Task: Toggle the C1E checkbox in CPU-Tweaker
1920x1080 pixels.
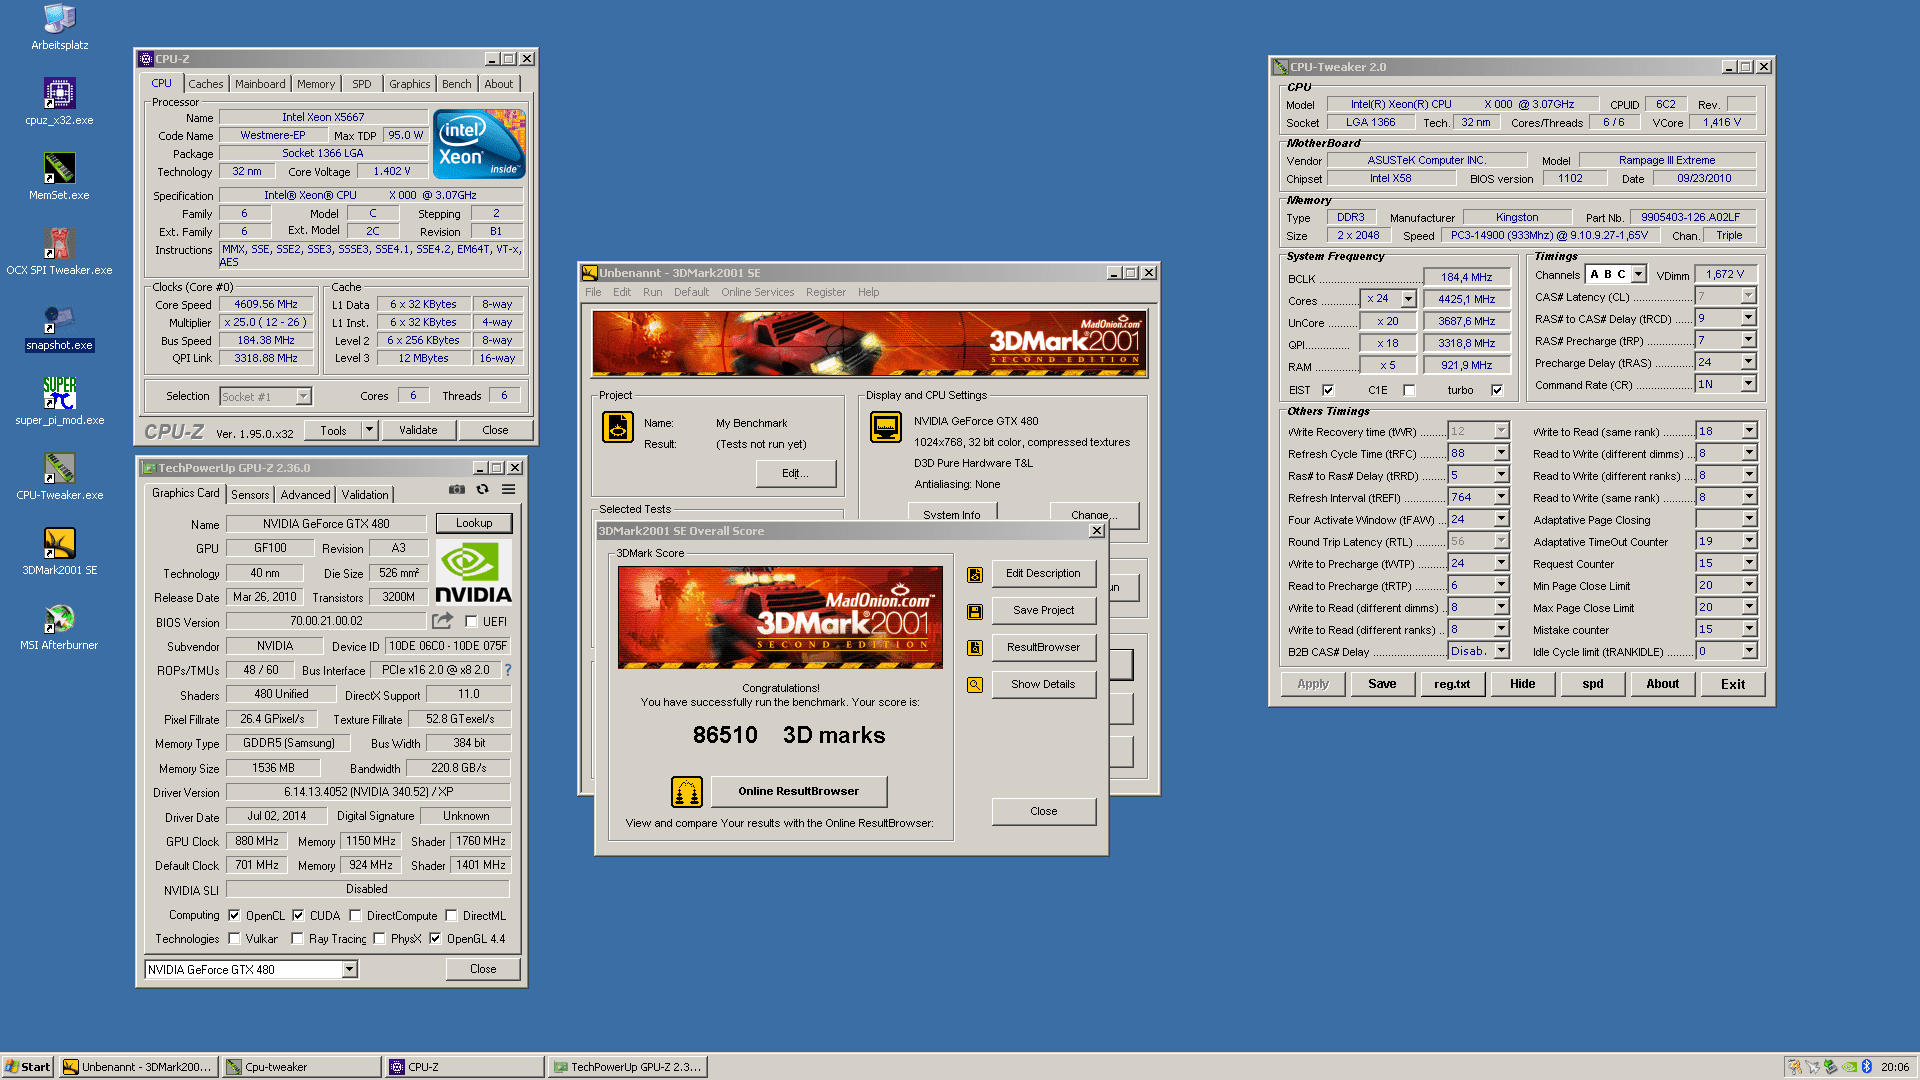Action: click(1409, 390)
